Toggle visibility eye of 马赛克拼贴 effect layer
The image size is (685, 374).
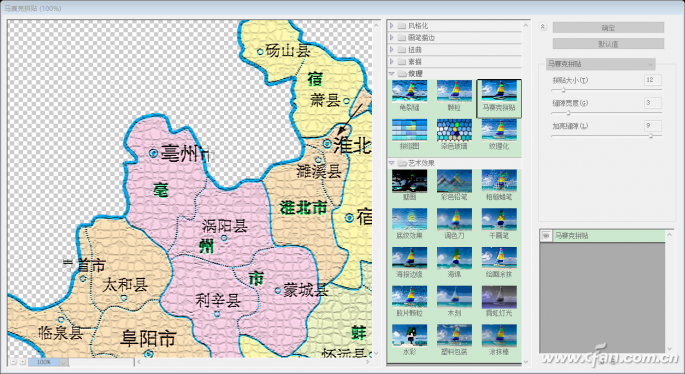point(546,235)
